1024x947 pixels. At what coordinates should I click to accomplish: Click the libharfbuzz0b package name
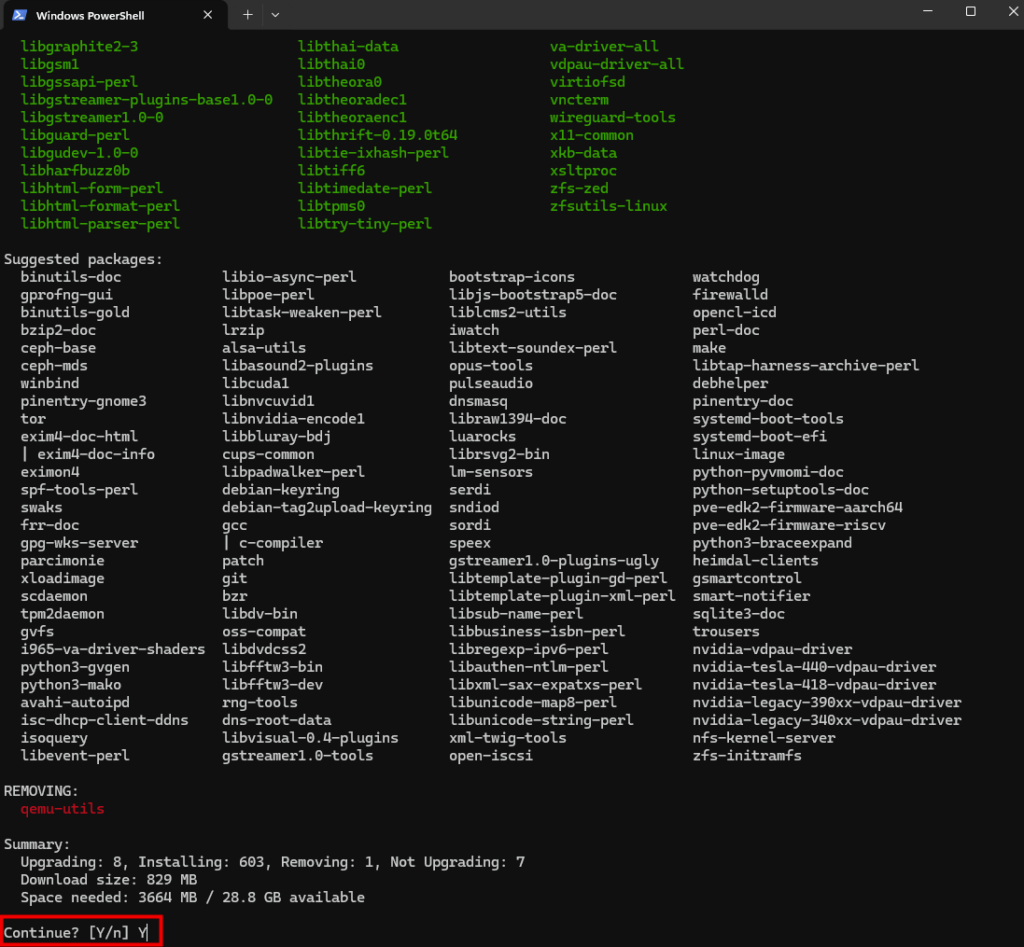(75, 170)
